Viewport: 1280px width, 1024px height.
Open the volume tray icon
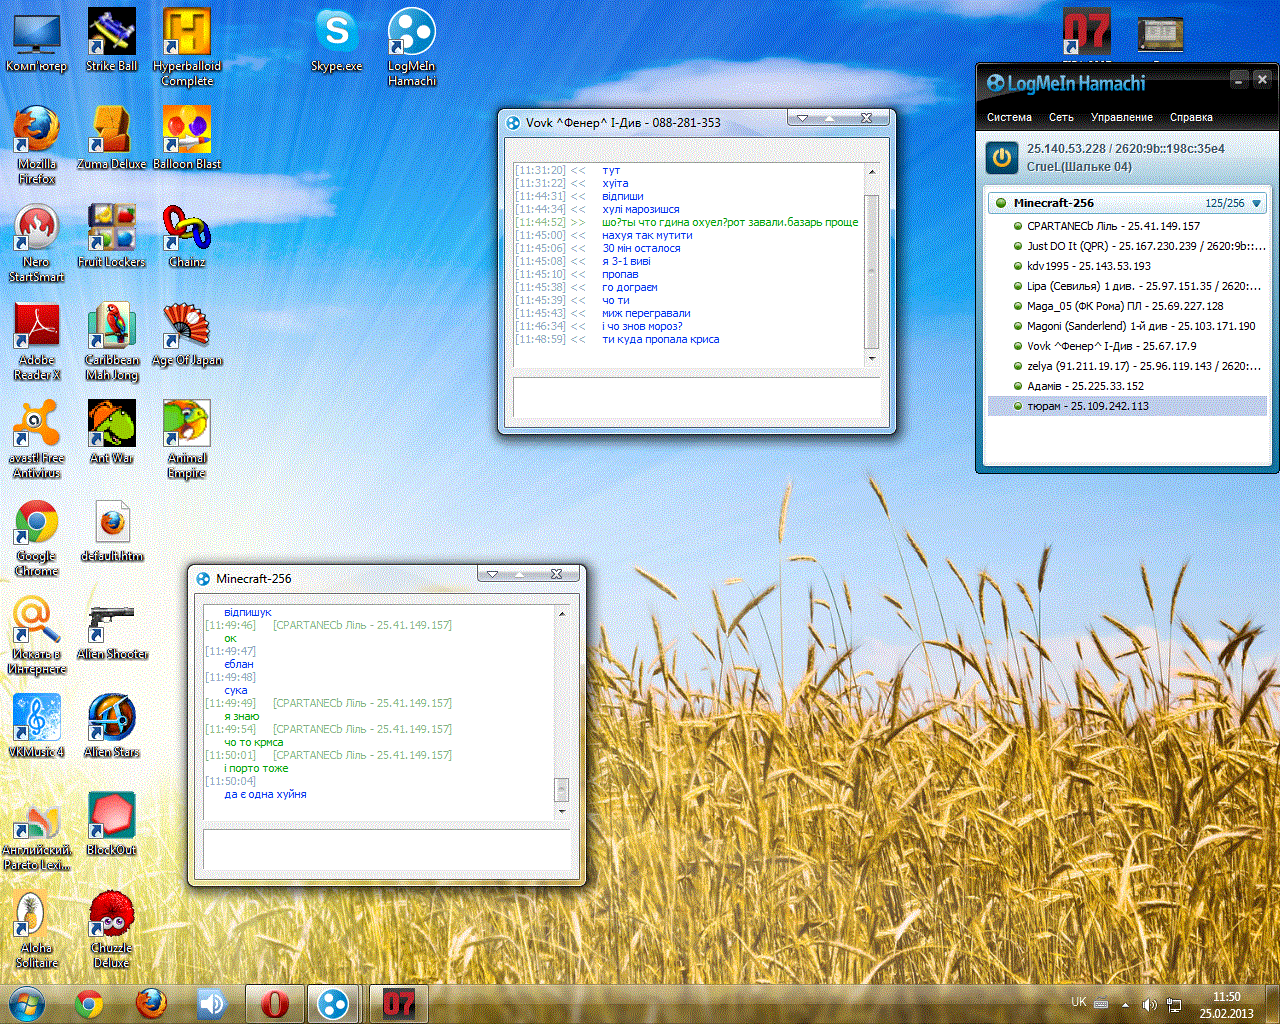click(x=1149, y=1004)
